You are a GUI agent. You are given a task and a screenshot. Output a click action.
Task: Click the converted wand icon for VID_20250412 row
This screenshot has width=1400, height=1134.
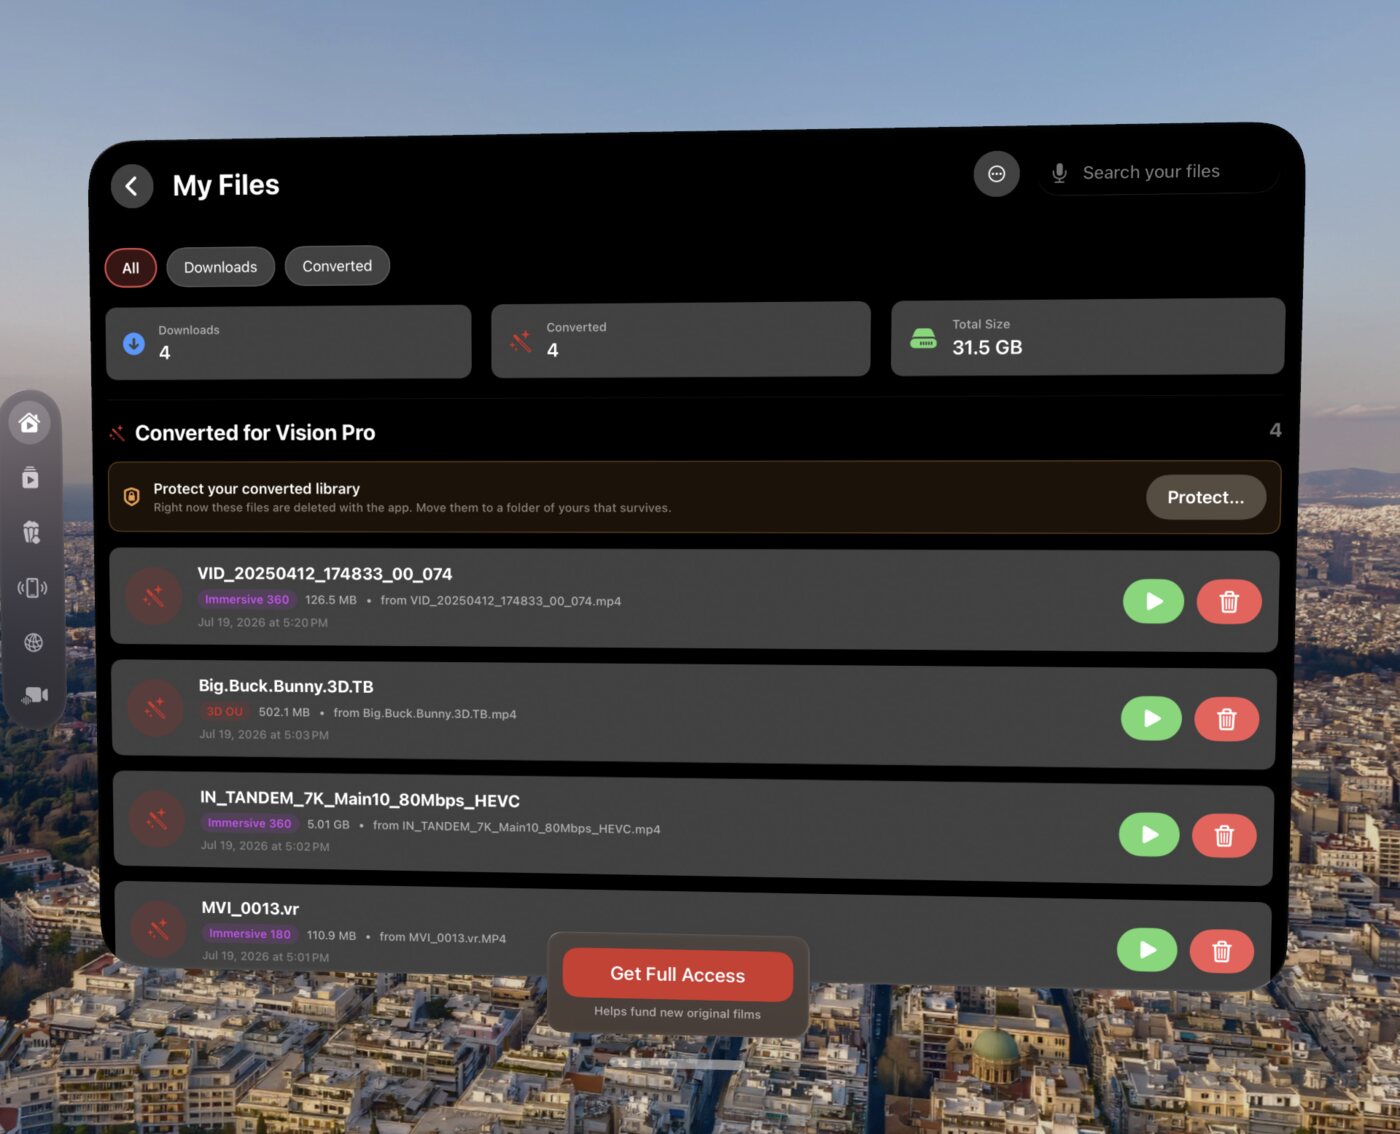pos(154,597)
